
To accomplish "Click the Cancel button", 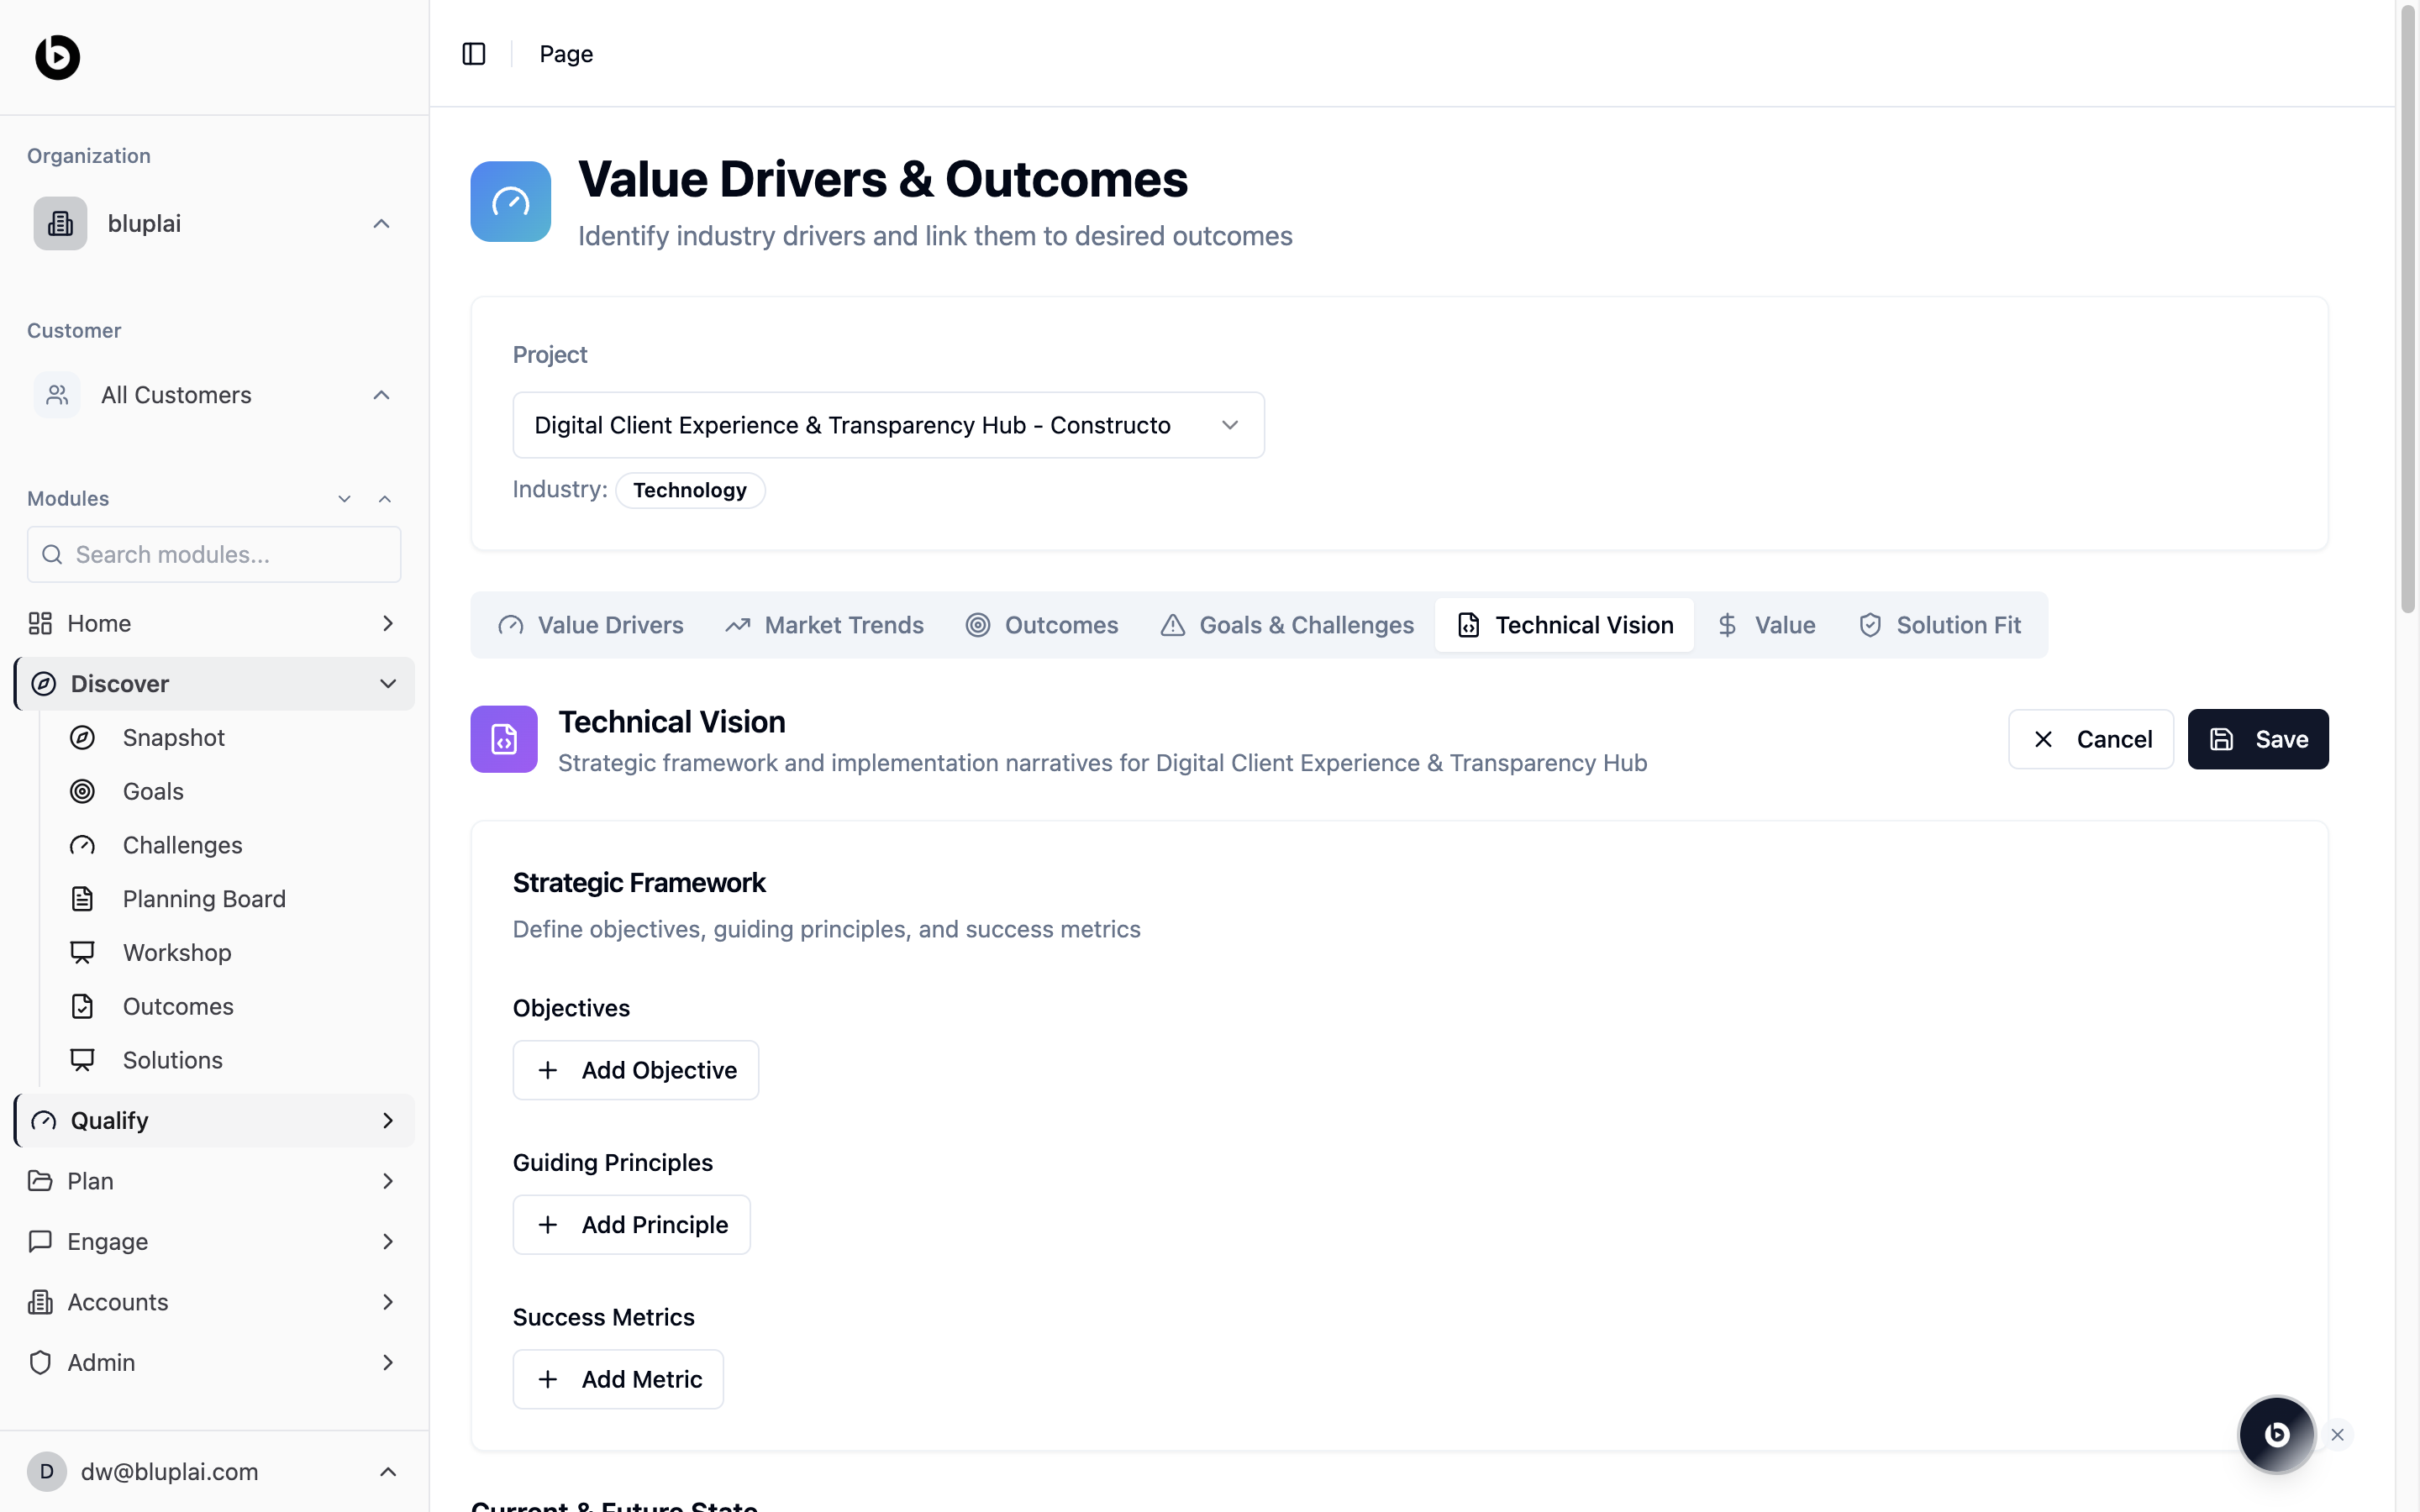I will coord(2090,739).
